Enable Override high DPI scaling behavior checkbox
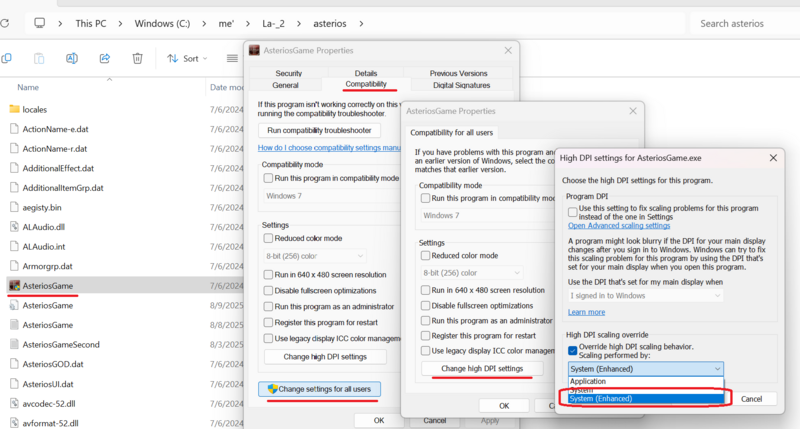 tap(572, 350)
